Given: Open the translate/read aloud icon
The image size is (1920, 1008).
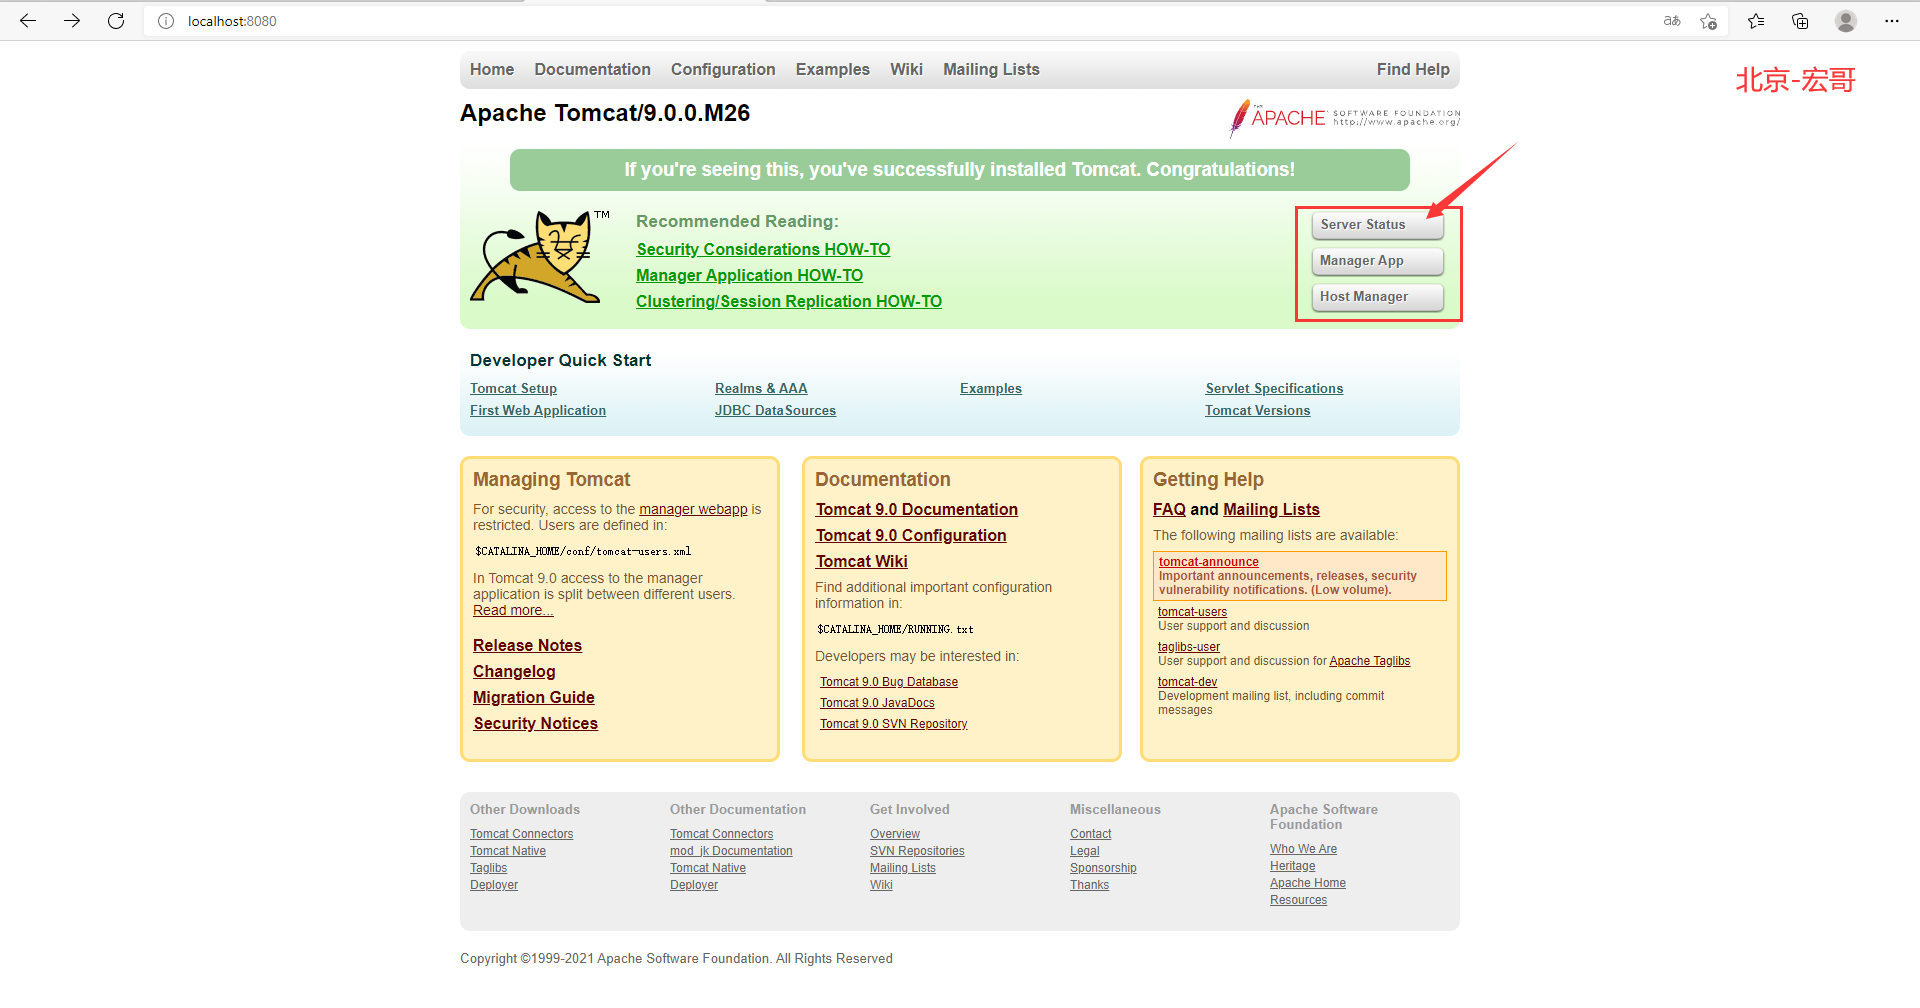Looking at the screenshot, I should click(1672, 21).
